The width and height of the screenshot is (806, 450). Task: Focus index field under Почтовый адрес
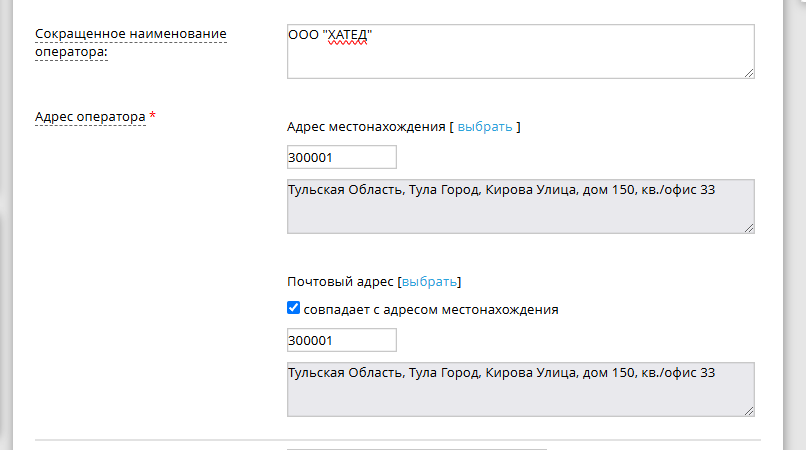pos(341,340)
